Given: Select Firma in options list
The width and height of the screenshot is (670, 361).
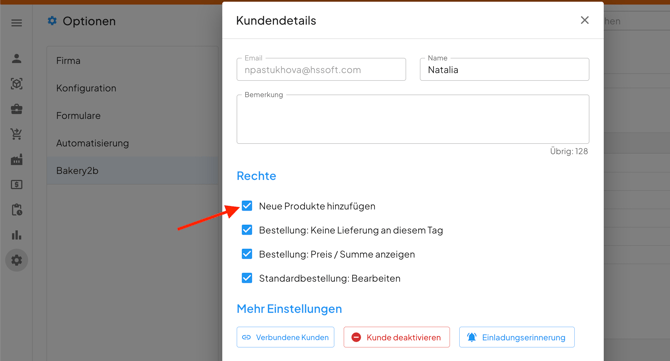Looking at the screenshot, I should pyautogui.click(x=132, y=61).
